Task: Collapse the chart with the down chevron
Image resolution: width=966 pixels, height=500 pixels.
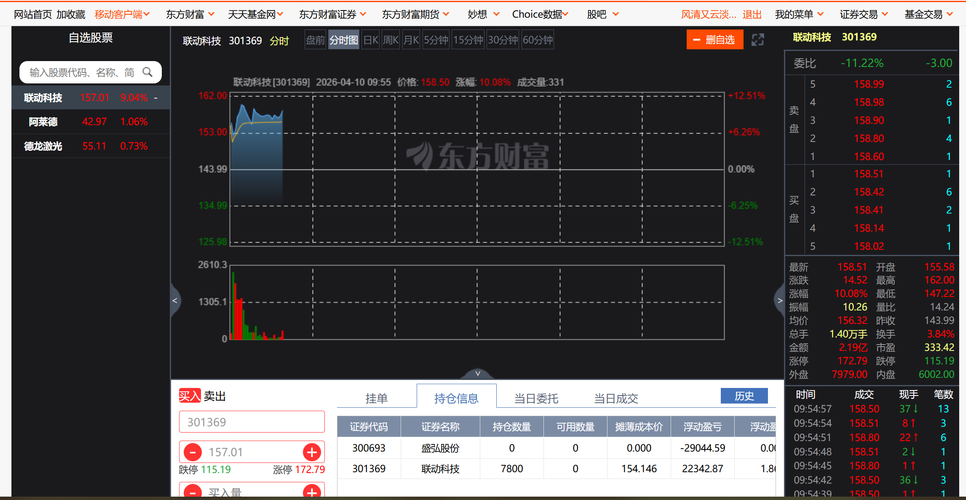Action: click(x=477, y=373)
